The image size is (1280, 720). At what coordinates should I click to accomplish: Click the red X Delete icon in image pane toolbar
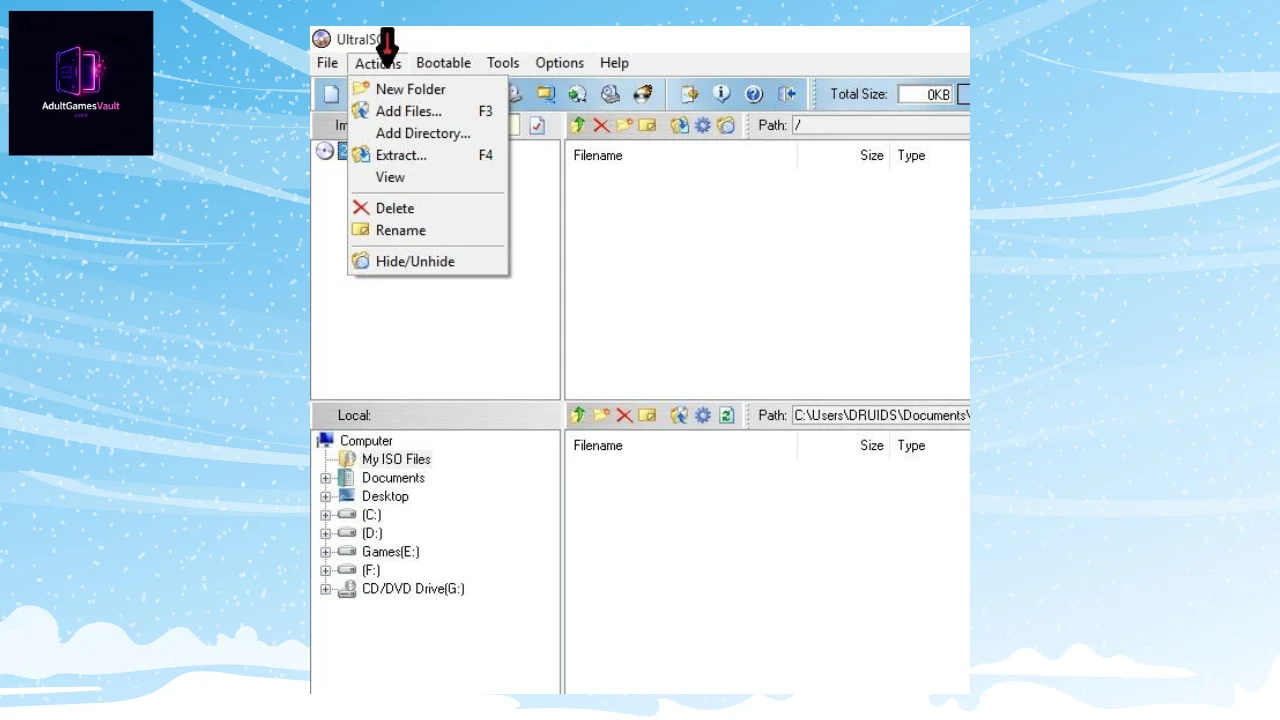click(x=601, y=125)
